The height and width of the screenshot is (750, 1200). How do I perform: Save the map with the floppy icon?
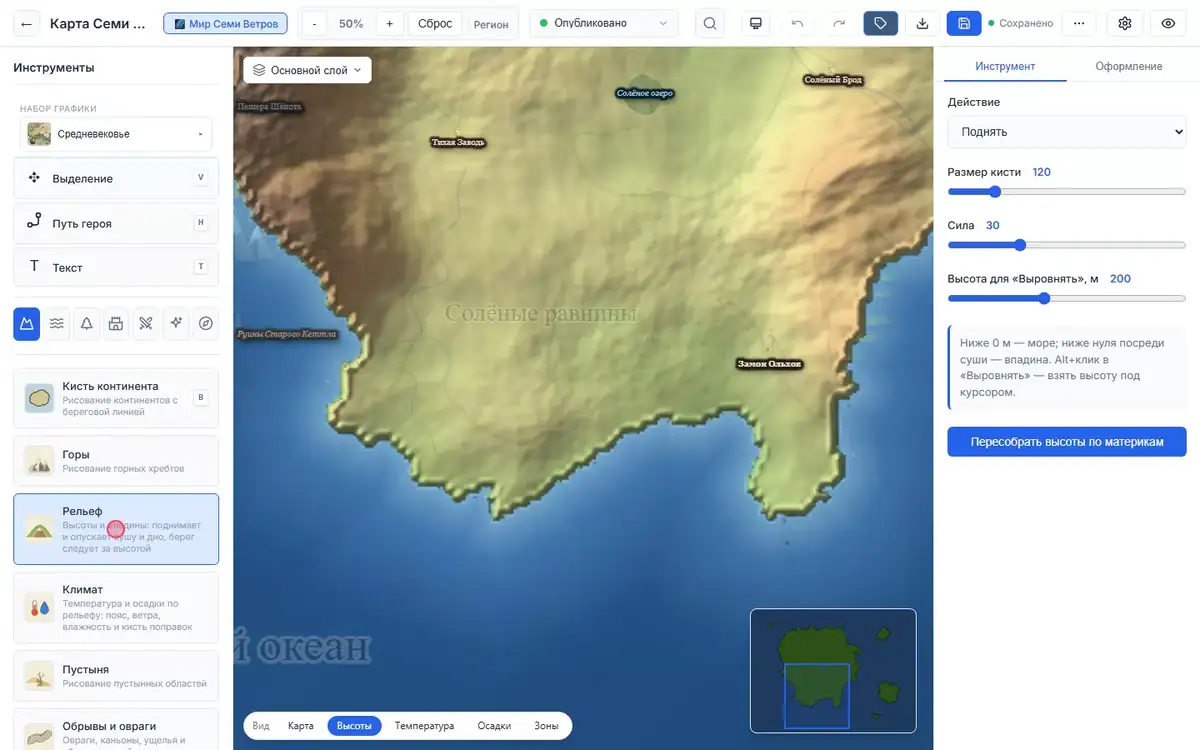click(x=964, y=23)
